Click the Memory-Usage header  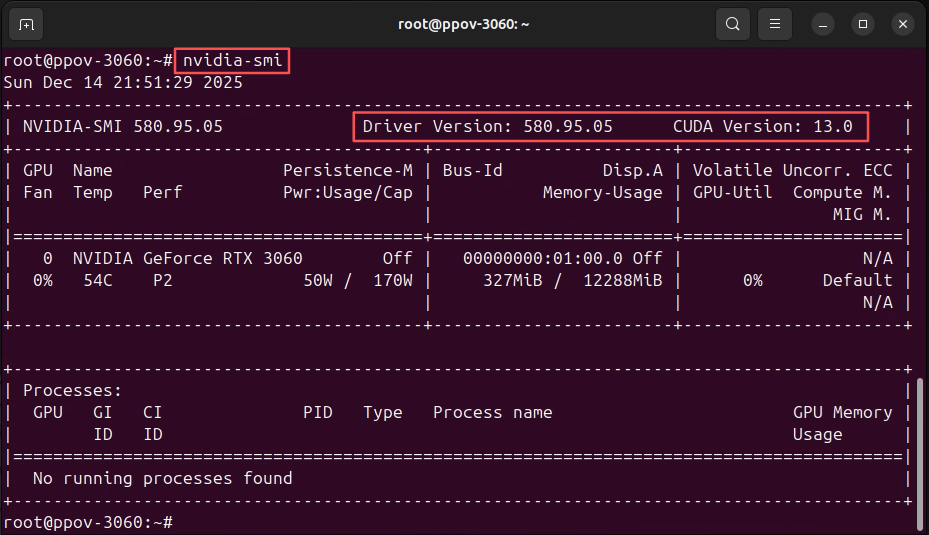[603, 193]
